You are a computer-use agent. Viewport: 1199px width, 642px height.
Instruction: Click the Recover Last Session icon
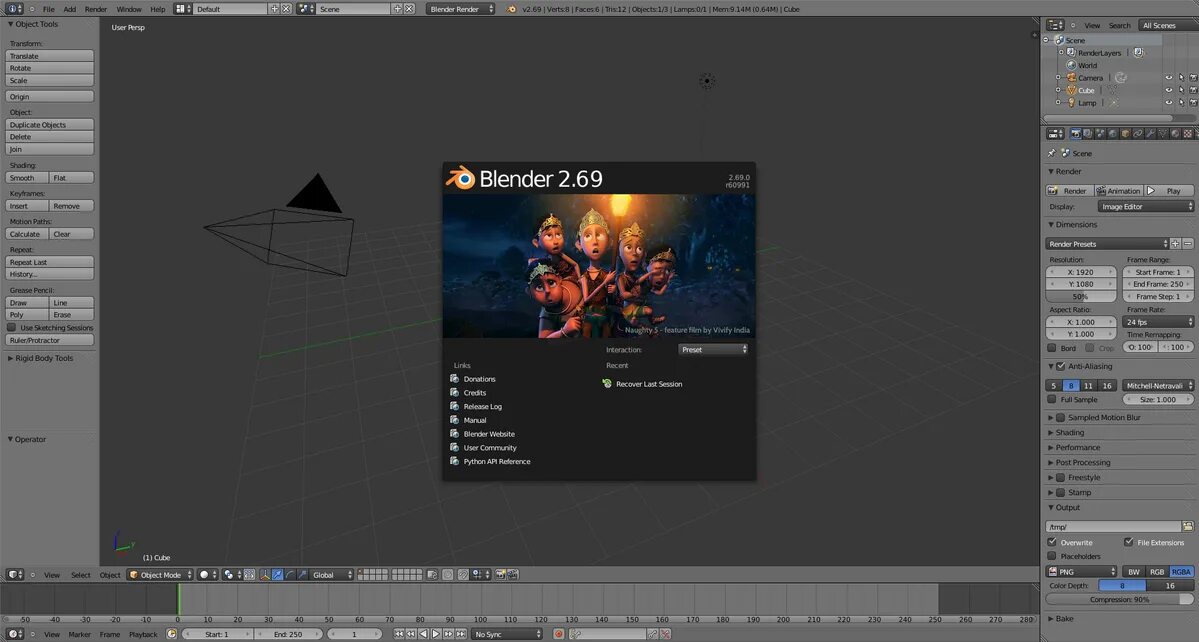(607, 384)
